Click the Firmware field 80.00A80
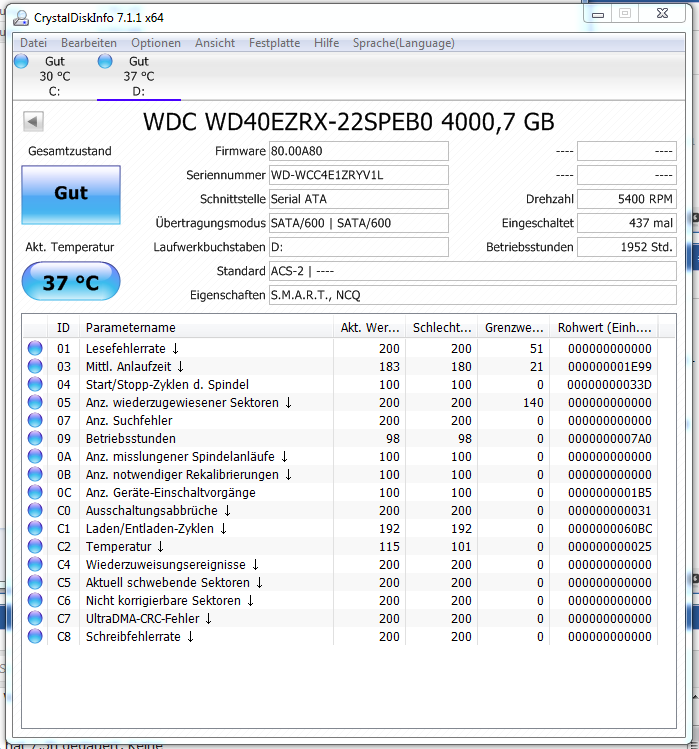 pyautogui.click(x=359, y=151)
